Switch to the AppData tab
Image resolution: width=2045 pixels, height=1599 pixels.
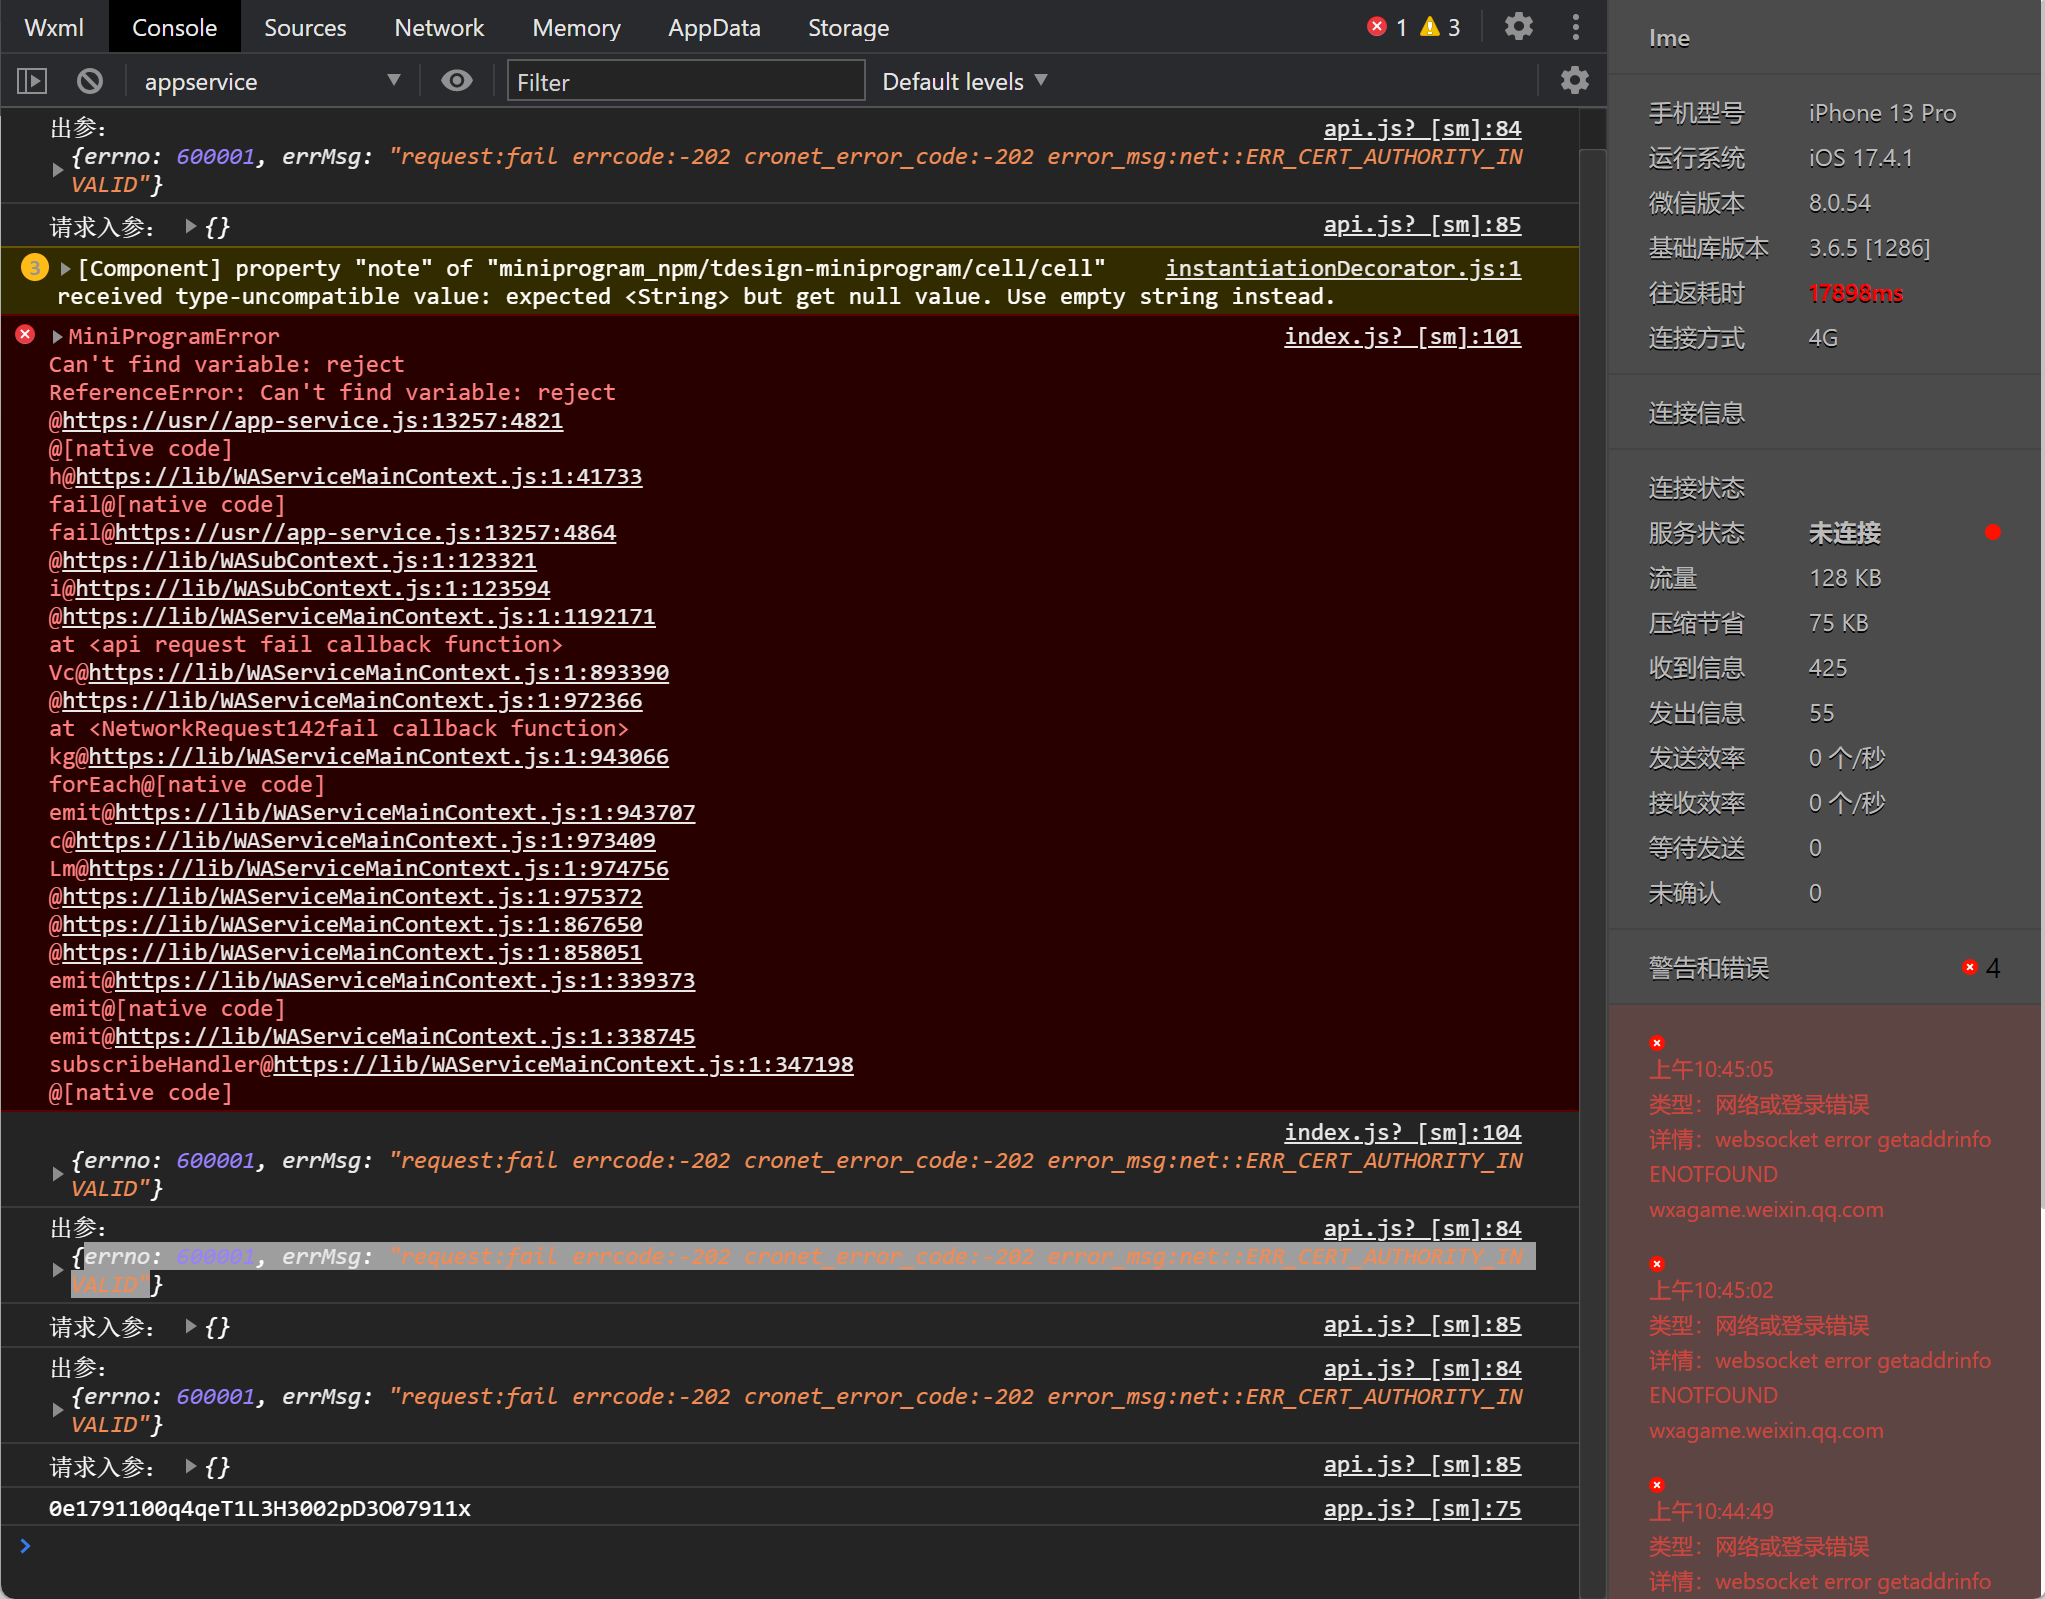713,27
